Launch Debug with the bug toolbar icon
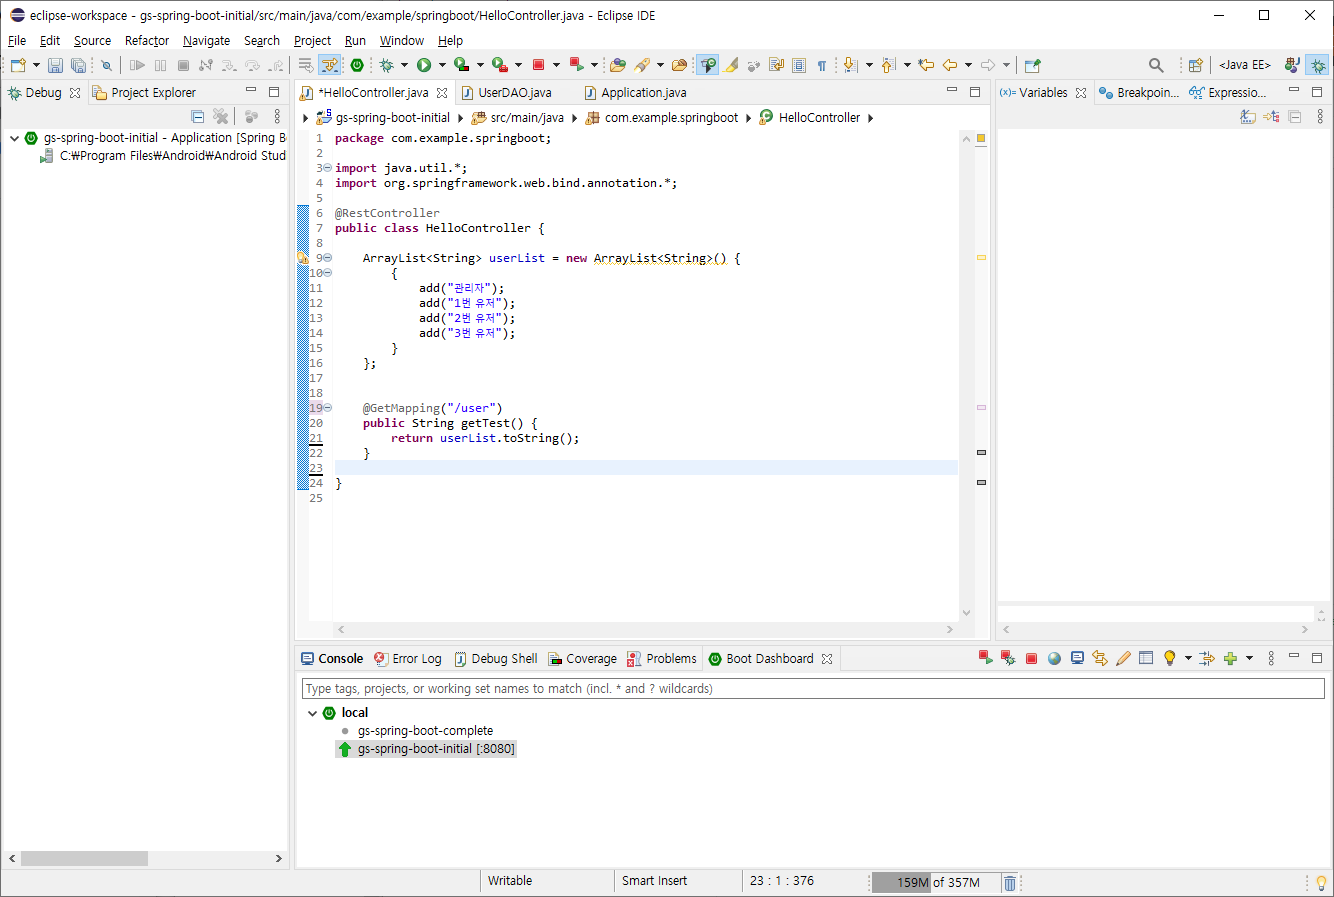 pyautogui.click(x=386, y=65)
